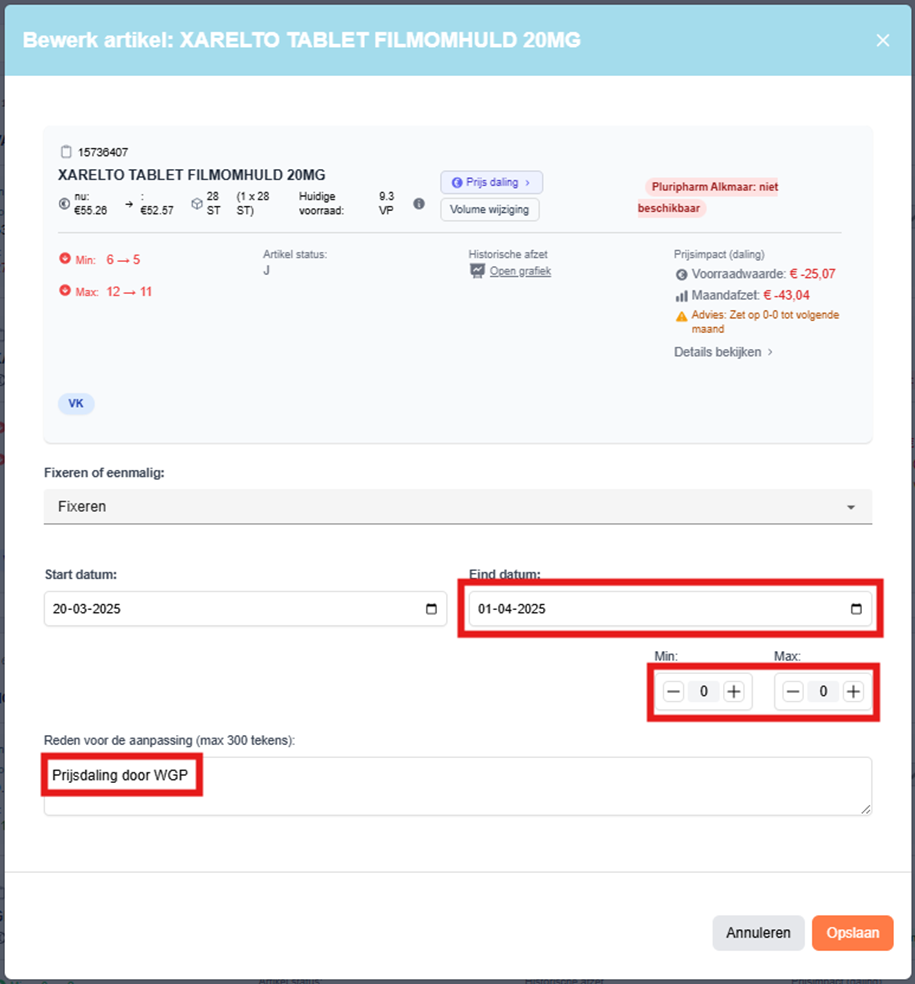Click the Min quantity number field
Viewport: 915px width, 984px height.
click(x=704, y=692)
